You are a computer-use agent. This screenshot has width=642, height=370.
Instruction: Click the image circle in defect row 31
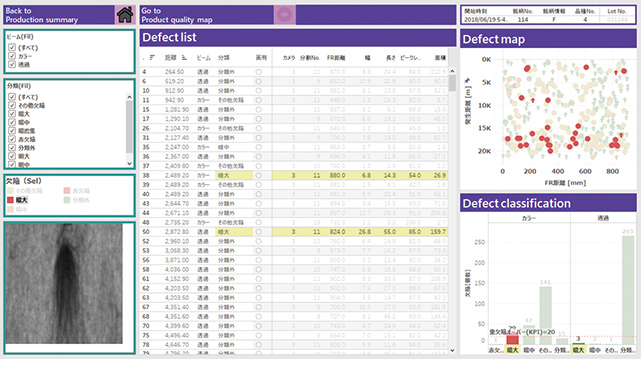tap(258, 138)
